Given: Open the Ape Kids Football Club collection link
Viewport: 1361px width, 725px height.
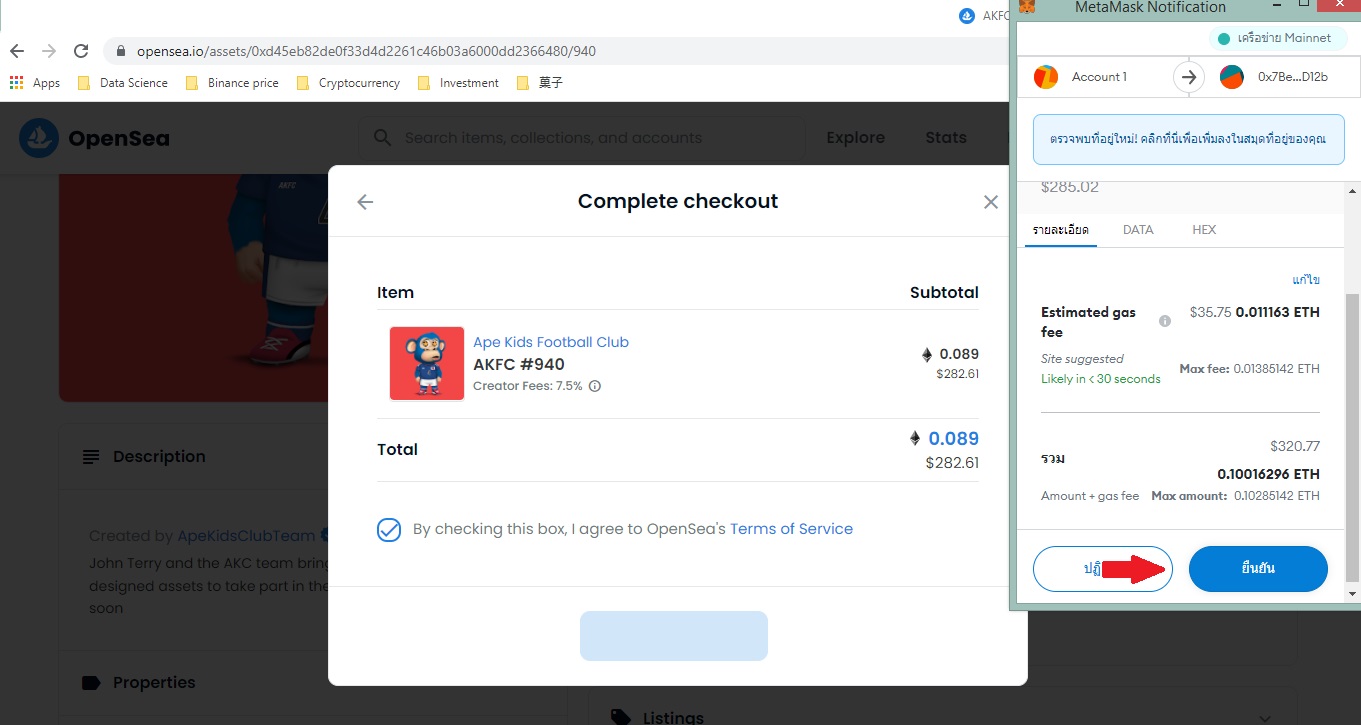Looking at the screenshot, I should pyautogui.click(x=551, y=342).
